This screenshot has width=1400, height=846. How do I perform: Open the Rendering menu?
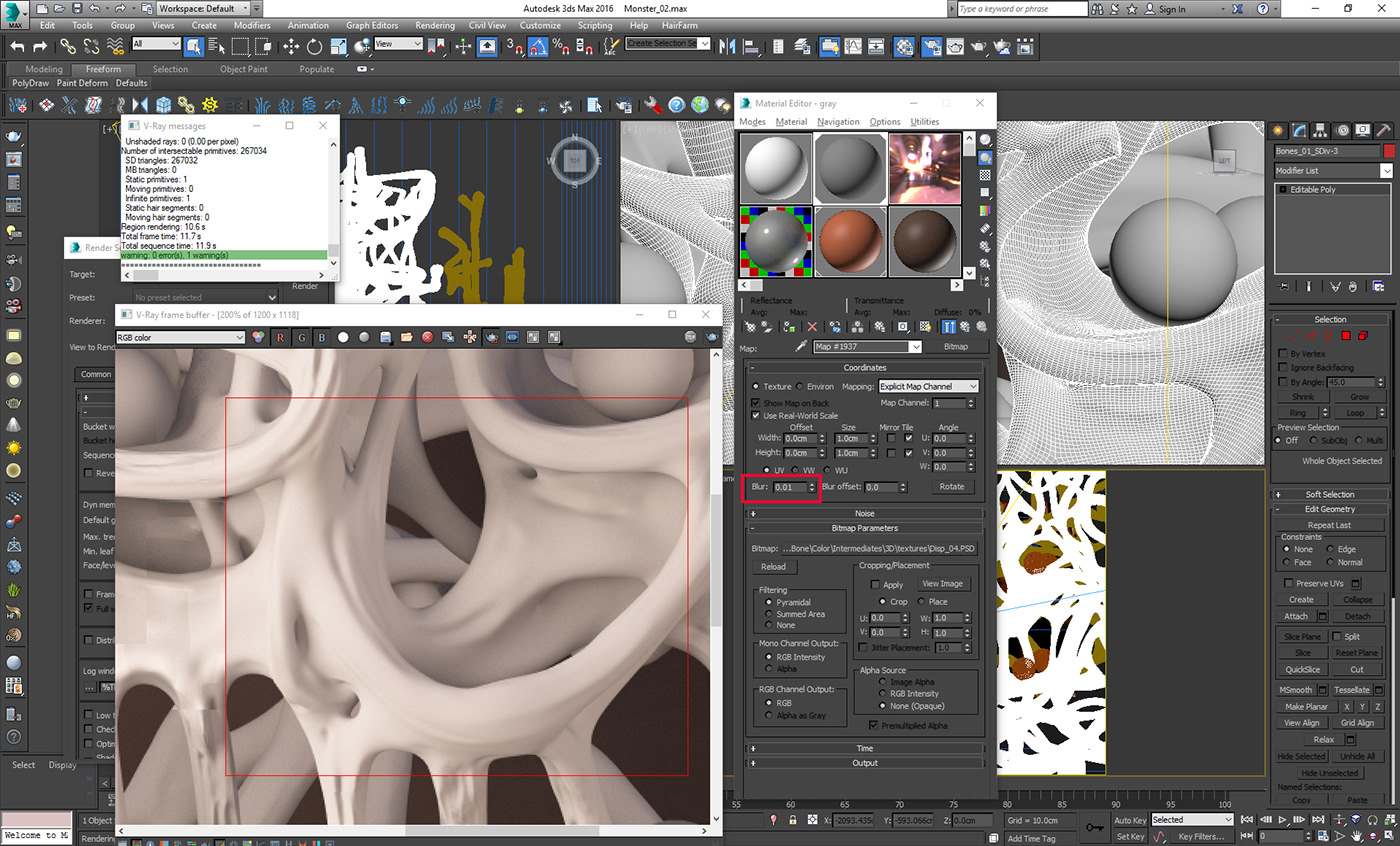pos(435,25)
